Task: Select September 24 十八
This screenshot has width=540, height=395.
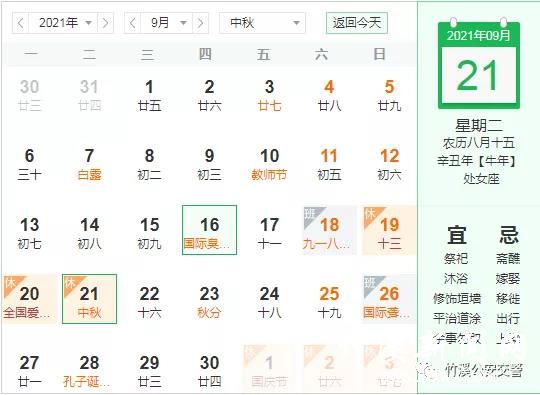Action: click(x=269, y=302)
